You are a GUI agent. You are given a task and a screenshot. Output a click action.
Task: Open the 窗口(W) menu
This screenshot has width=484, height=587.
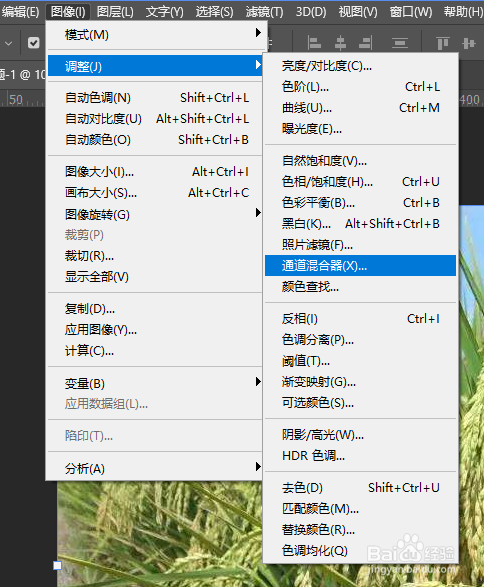pos(411,12)
